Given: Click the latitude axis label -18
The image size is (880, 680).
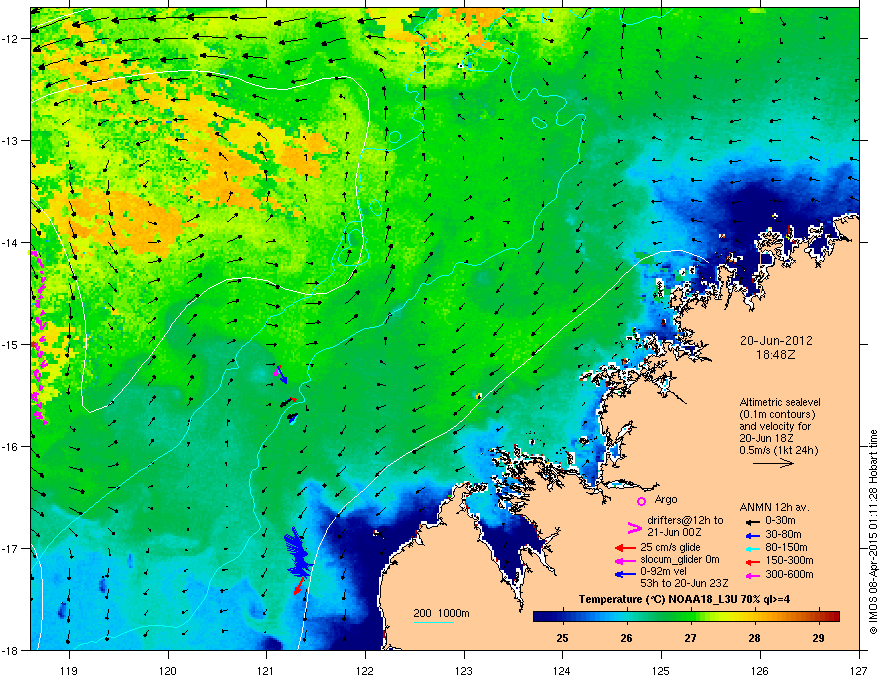Looking at the screenshot, I should tap(11, 650).
